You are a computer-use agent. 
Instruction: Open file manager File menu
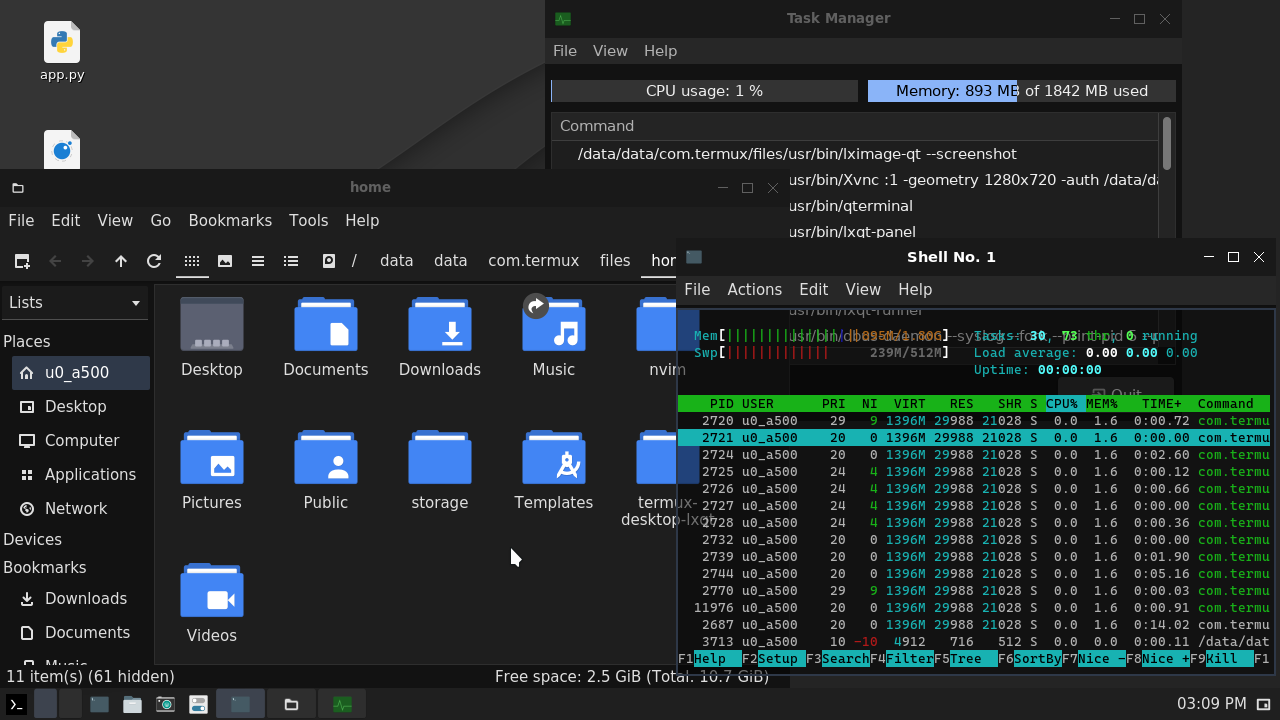21,220
